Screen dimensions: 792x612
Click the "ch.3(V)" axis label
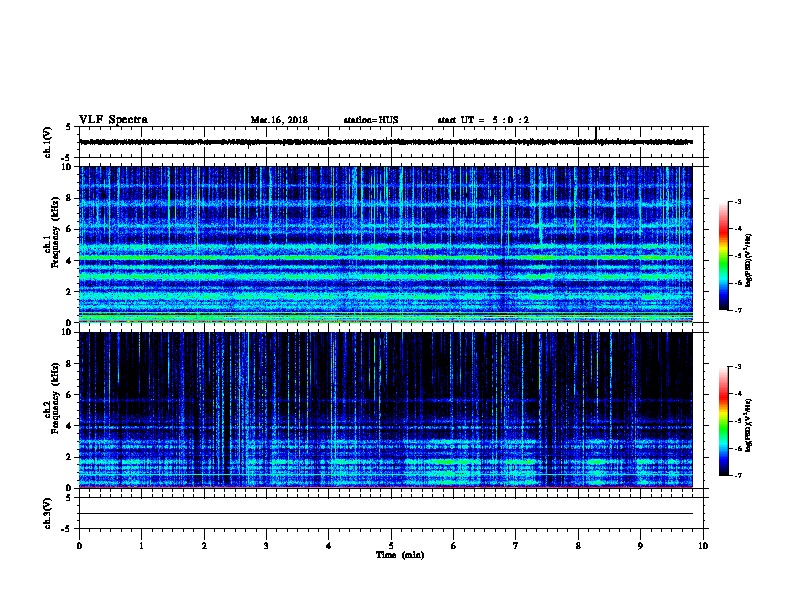[48, 513]
